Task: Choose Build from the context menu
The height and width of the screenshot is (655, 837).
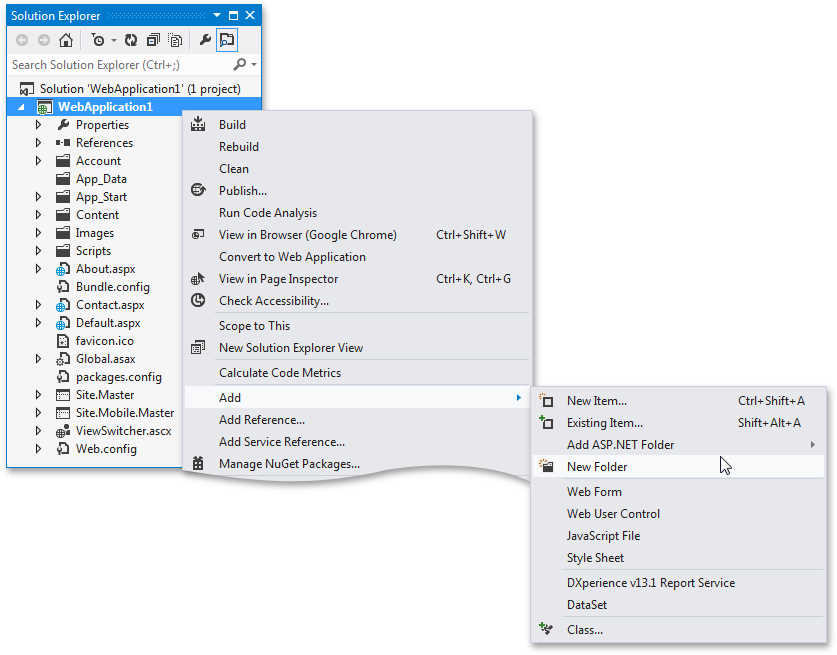Action: pos(232,125)
